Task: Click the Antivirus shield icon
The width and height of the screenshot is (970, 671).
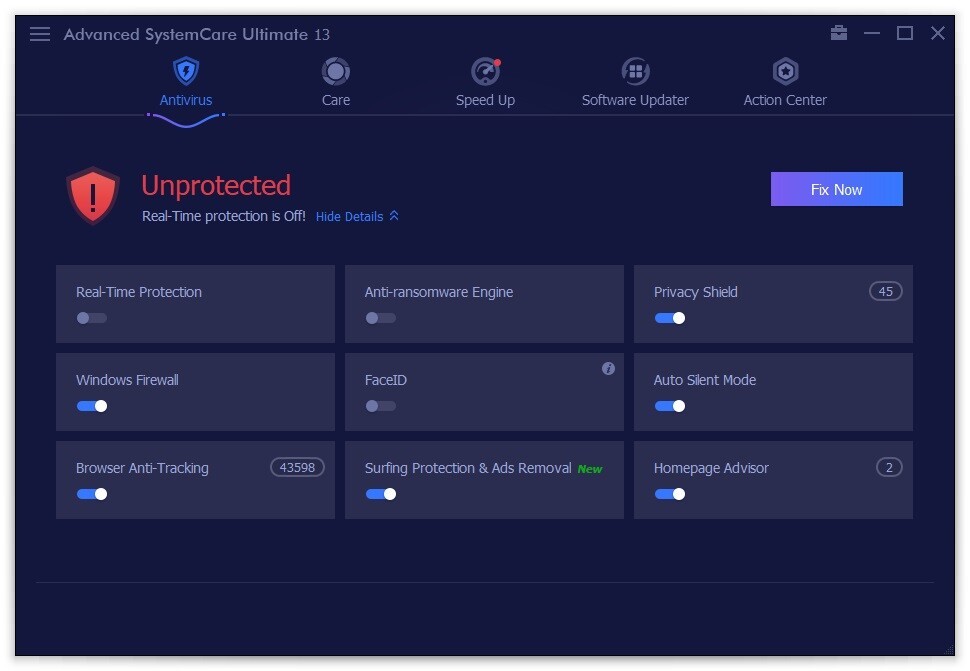Action: coord(186,71)
